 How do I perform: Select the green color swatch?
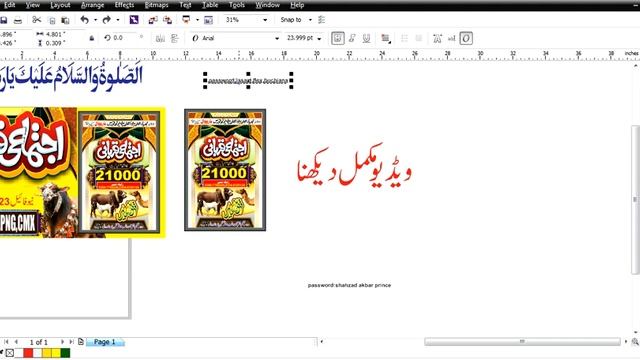point(65,353)
